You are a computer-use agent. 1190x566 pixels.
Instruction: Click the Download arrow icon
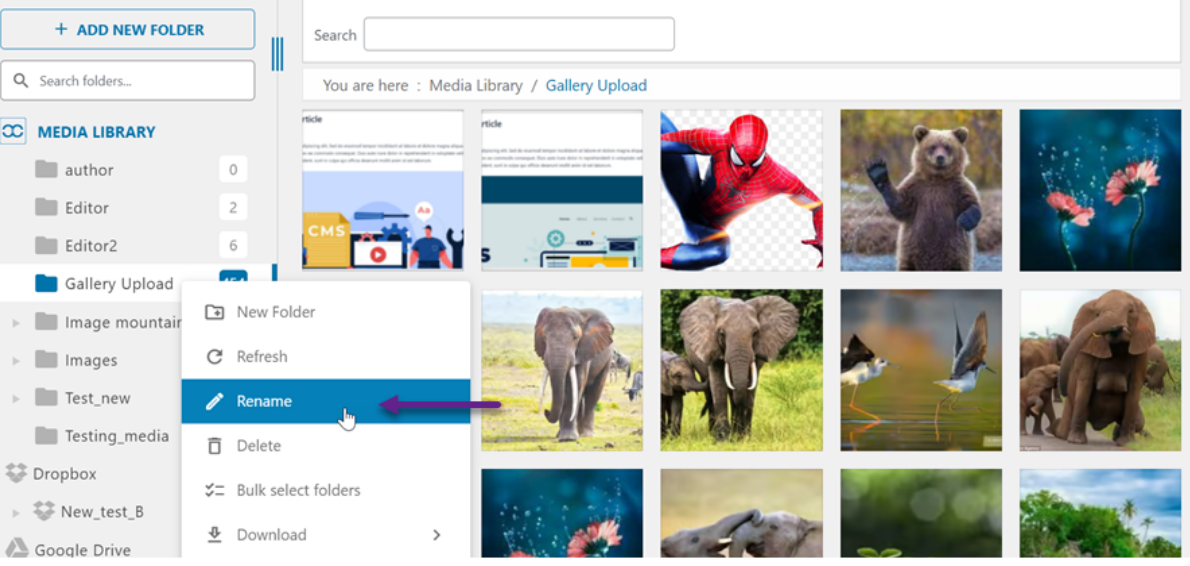point(215,535)
